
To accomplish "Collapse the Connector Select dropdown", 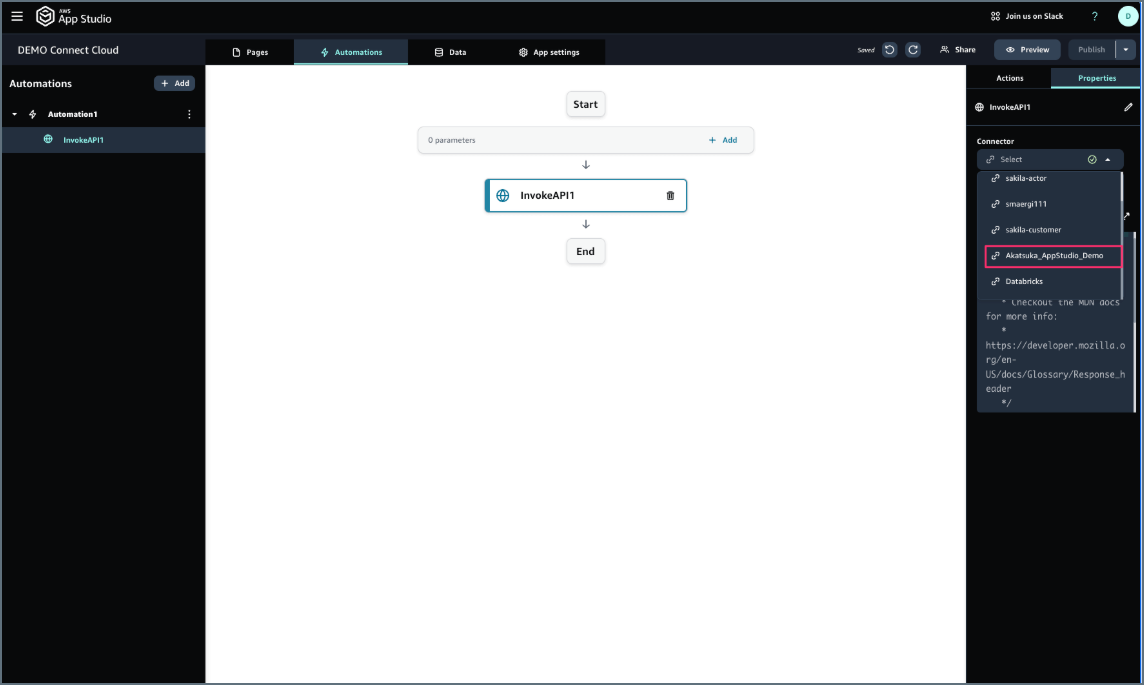I will (1107, 158).
